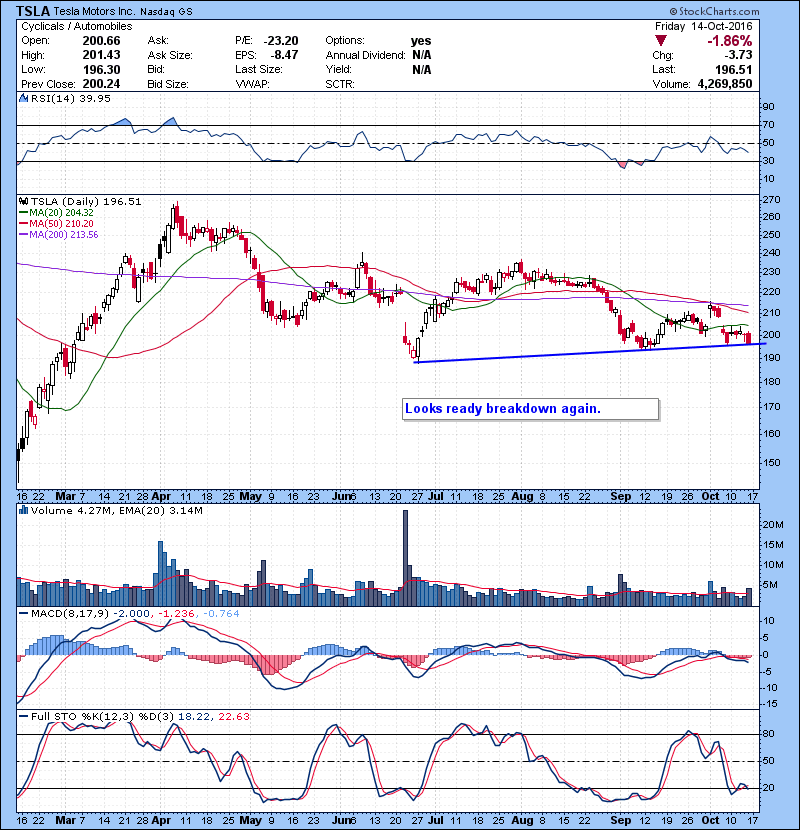Click the MA(20) 204.32 legend line
Viewport: 800px width, 830px height.
(x=56, y=213)
